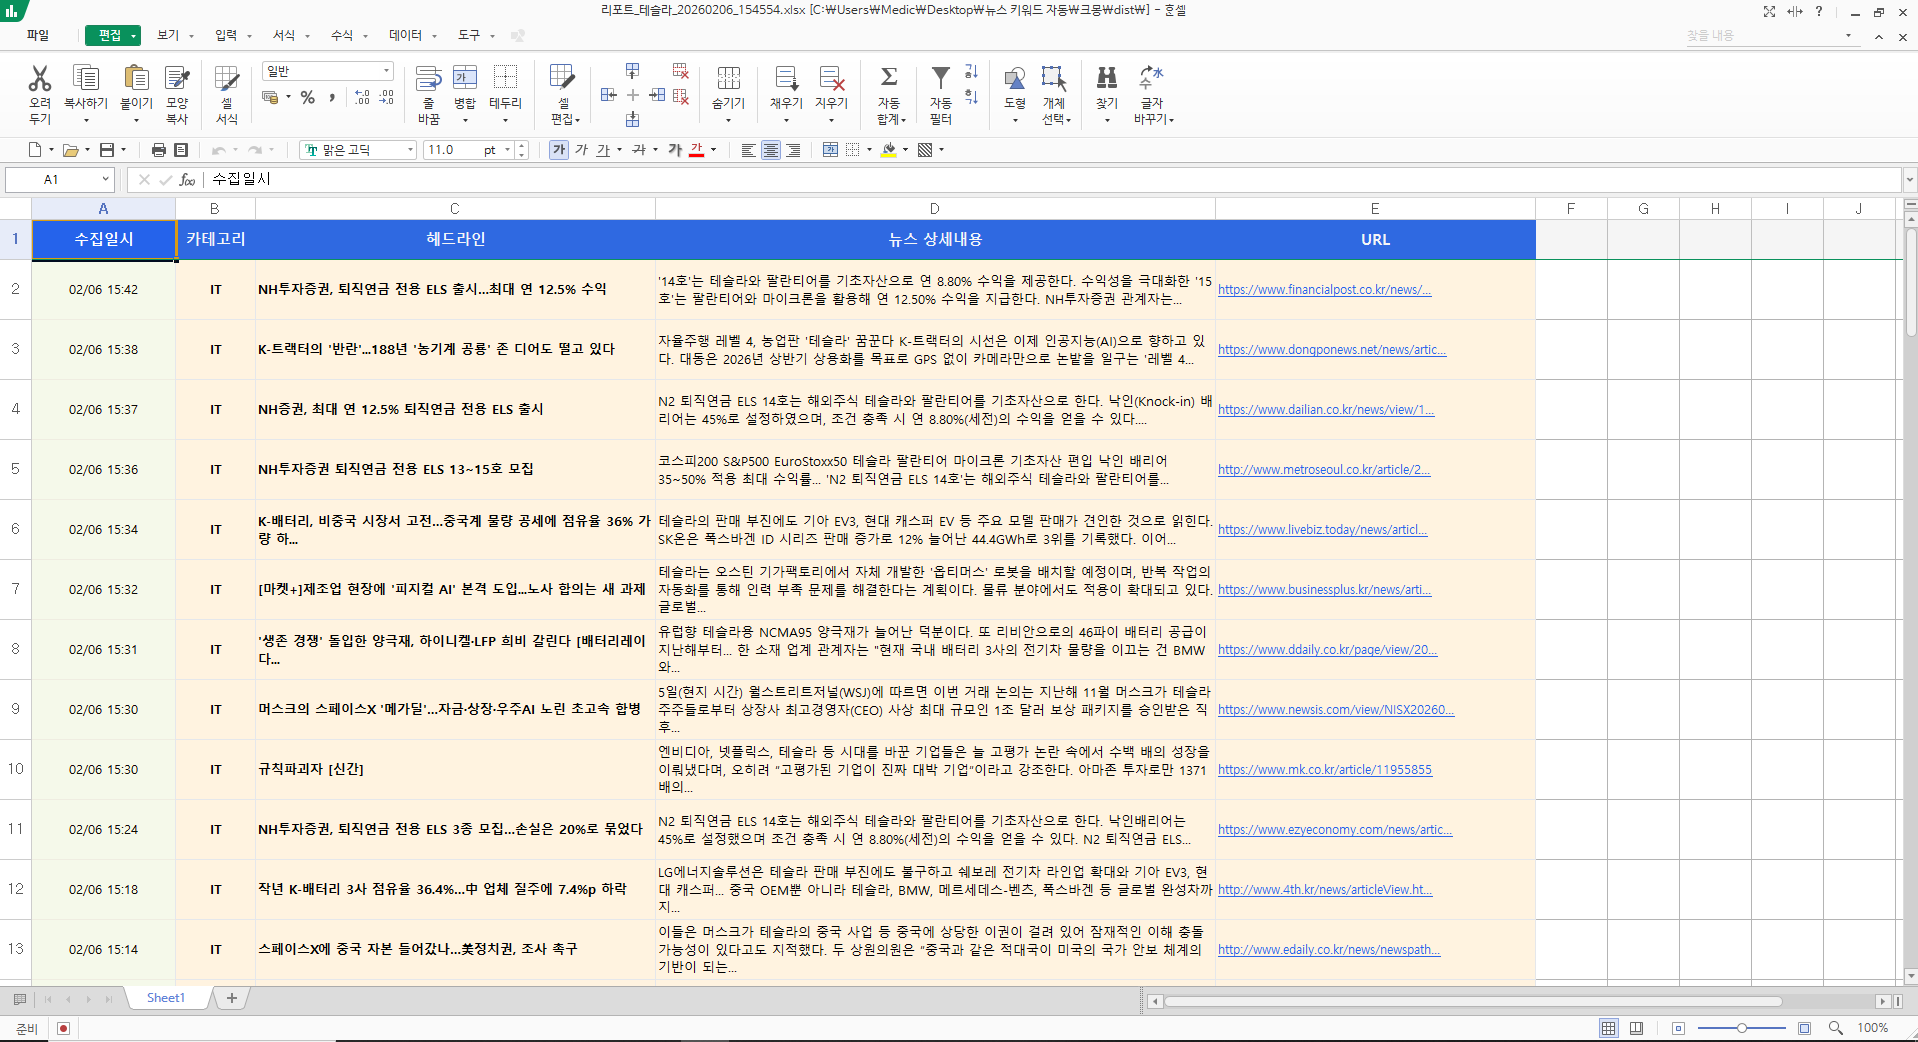Select the Sheet1 tab

click(x=166, y=998)
